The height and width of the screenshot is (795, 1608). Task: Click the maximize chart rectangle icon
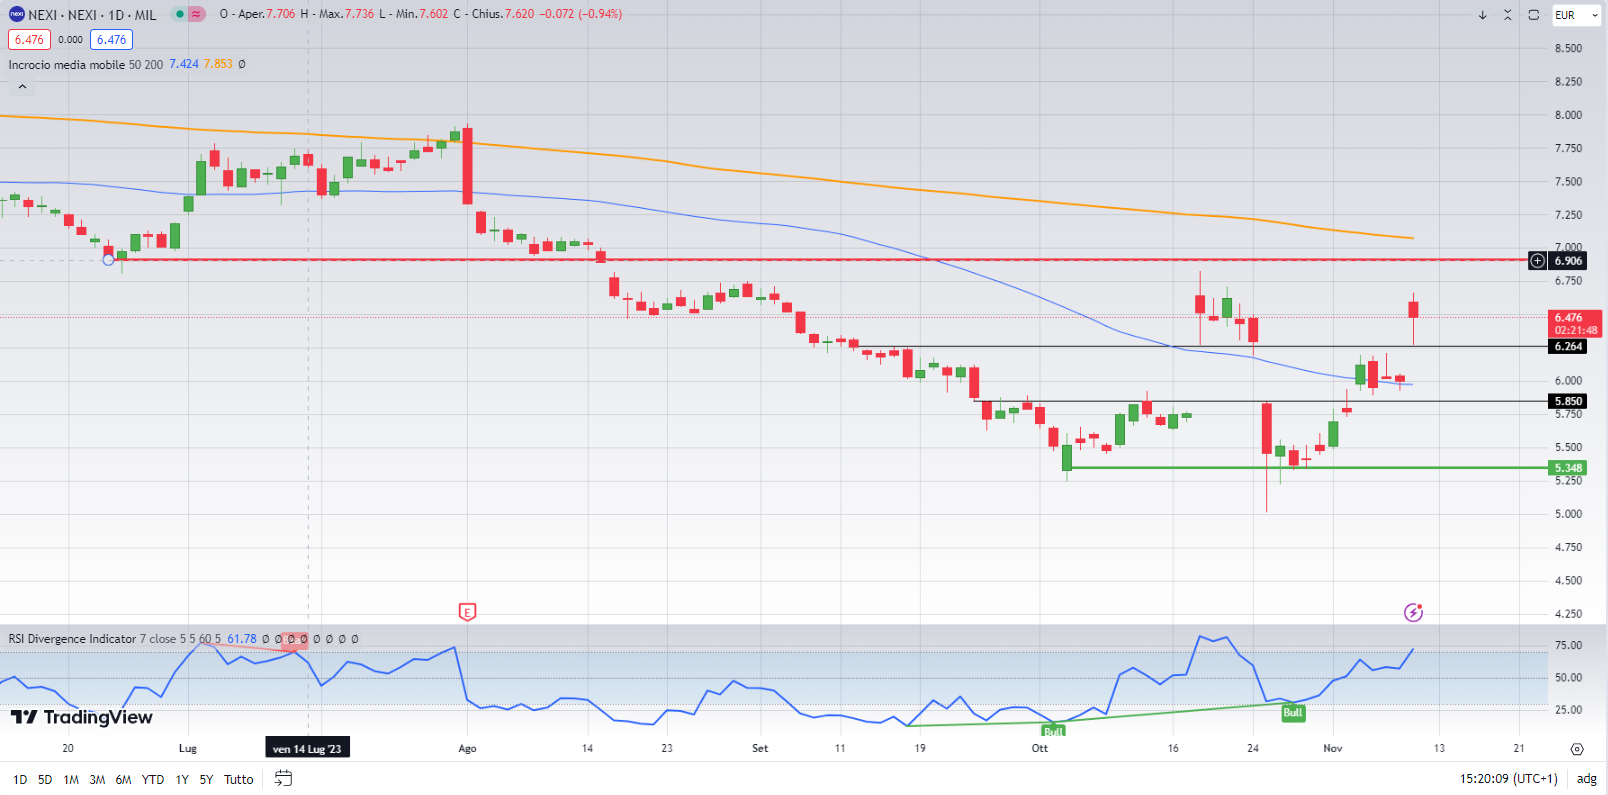(1534, 15)
